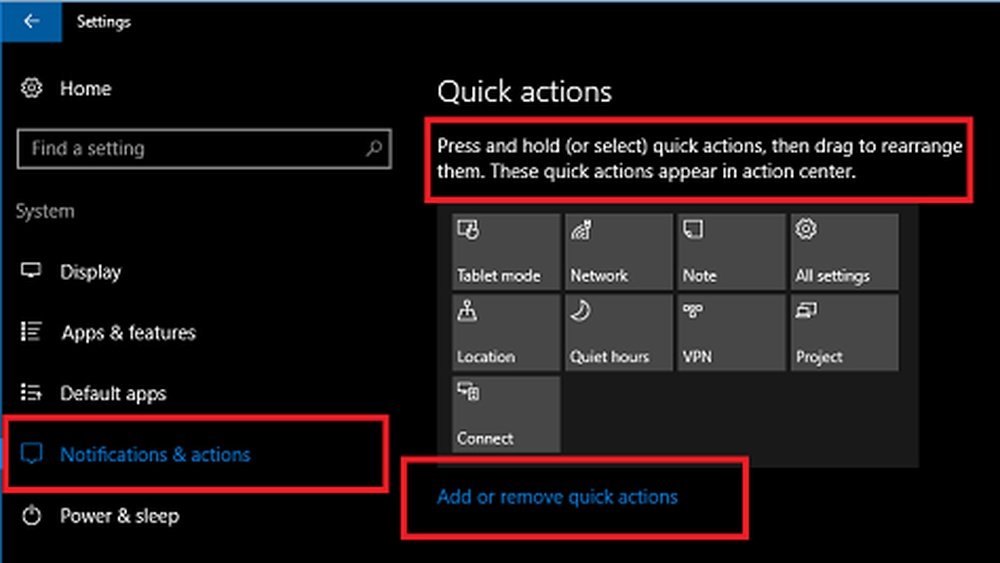The width and height of the screenshot is (1000, 563).
Task: Click the Settings window title
Action: (x=103, y=22)
